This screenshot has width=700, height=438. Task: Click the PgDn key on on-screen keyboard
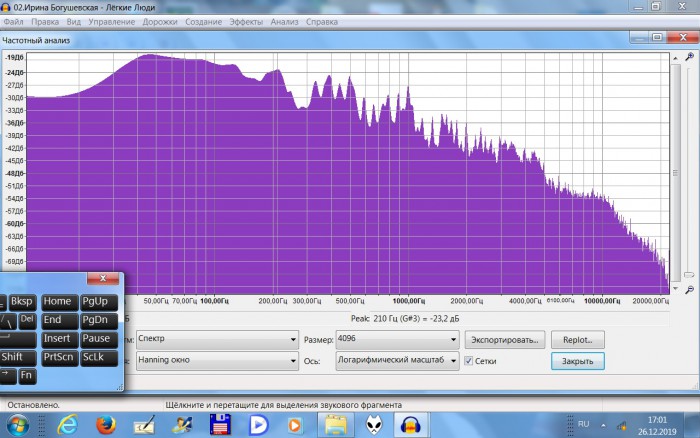(99, 321)
